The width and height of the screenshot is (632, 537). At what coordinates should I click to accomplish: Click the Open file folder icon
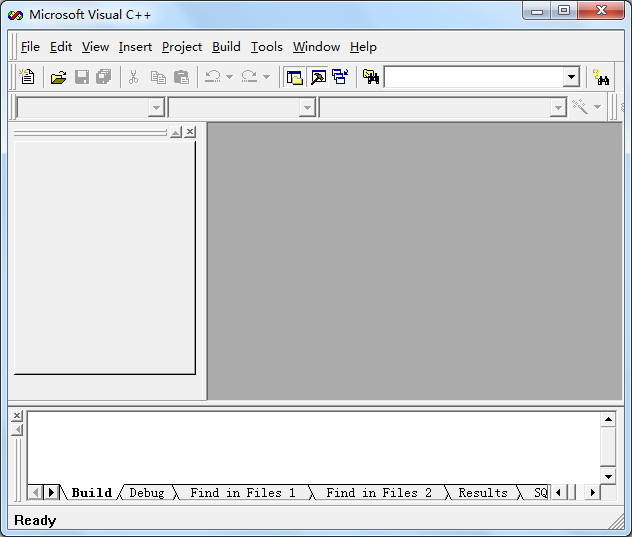coord(58,77)
